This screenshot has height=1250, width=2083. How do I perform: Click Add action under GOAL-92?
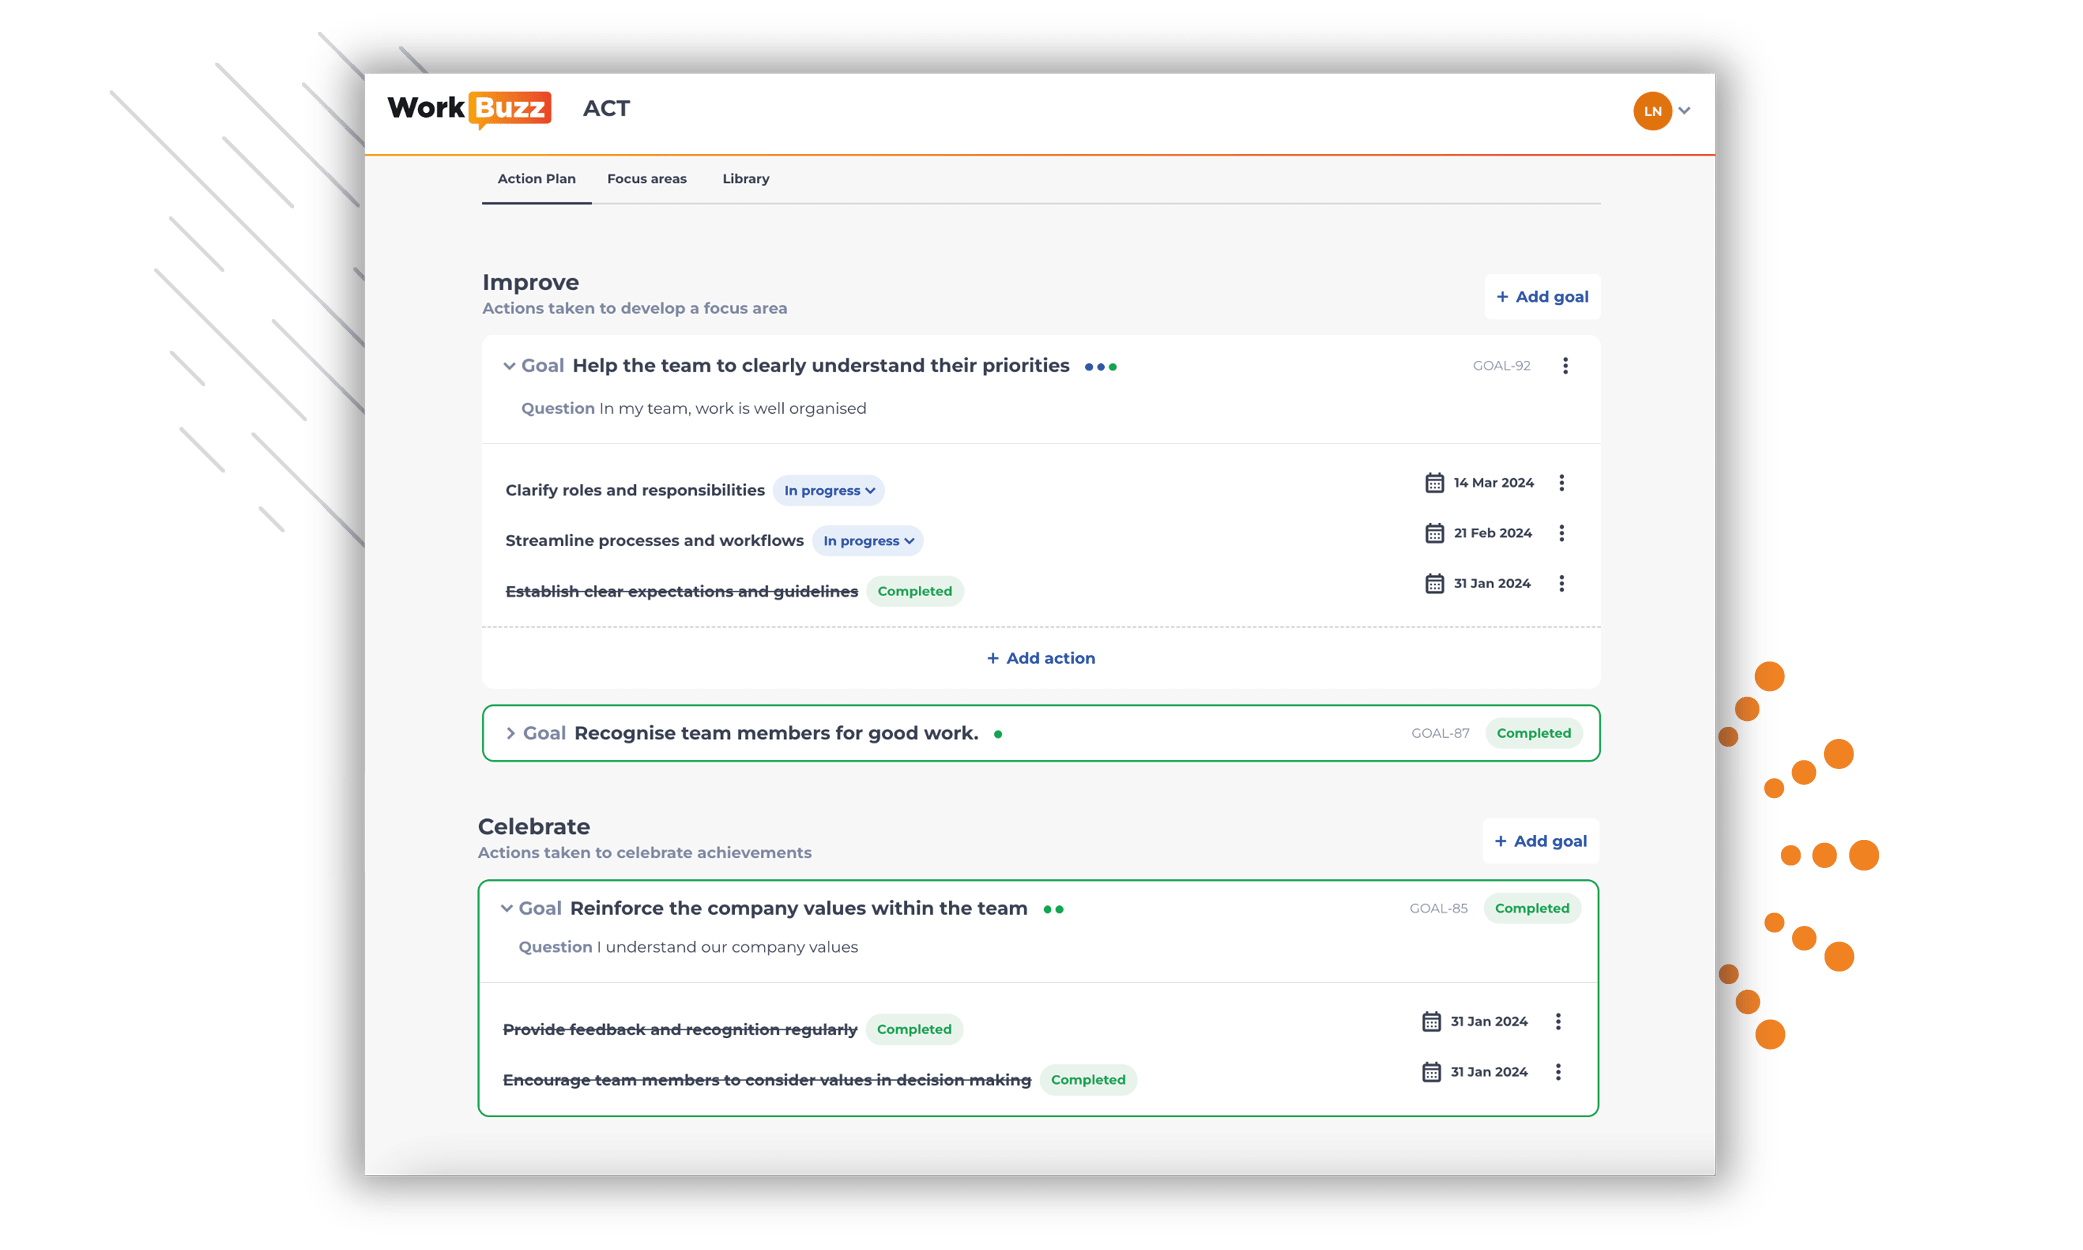click(1040, 658)
